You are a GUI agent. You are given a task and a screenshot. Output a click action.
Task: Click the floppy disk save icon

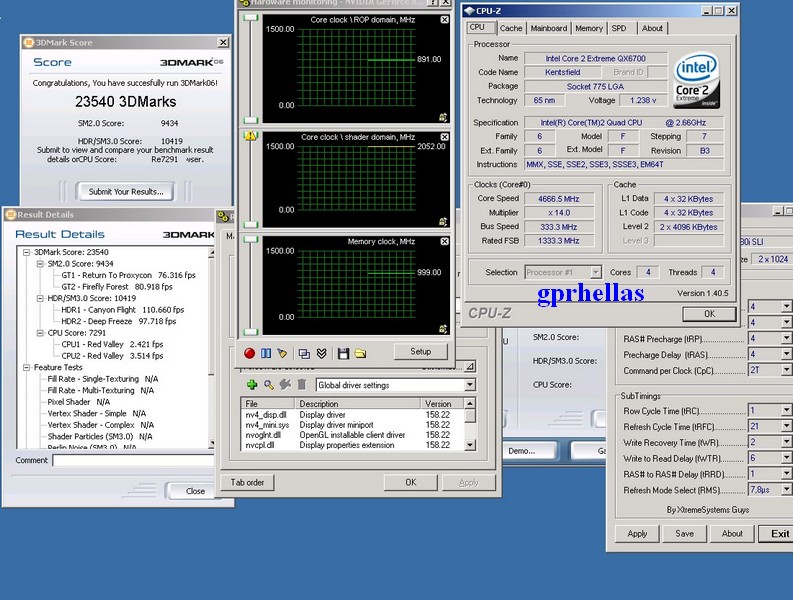pos(343,354)
